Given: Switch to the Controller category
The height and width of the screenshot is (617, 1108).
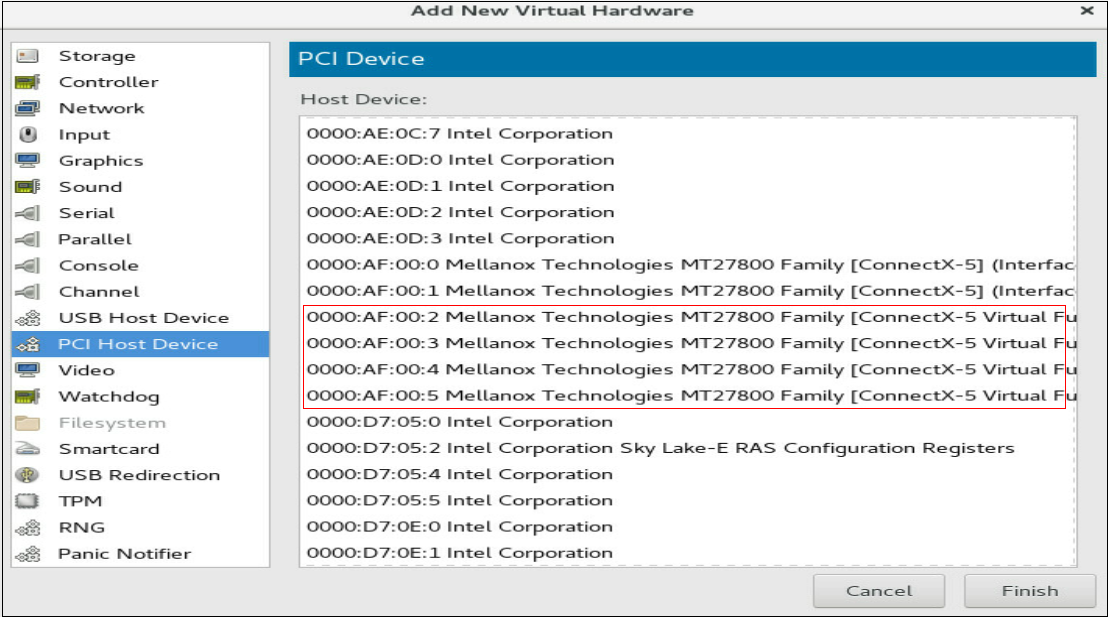Looking at the screenshot, I should (x=140, y=82).
